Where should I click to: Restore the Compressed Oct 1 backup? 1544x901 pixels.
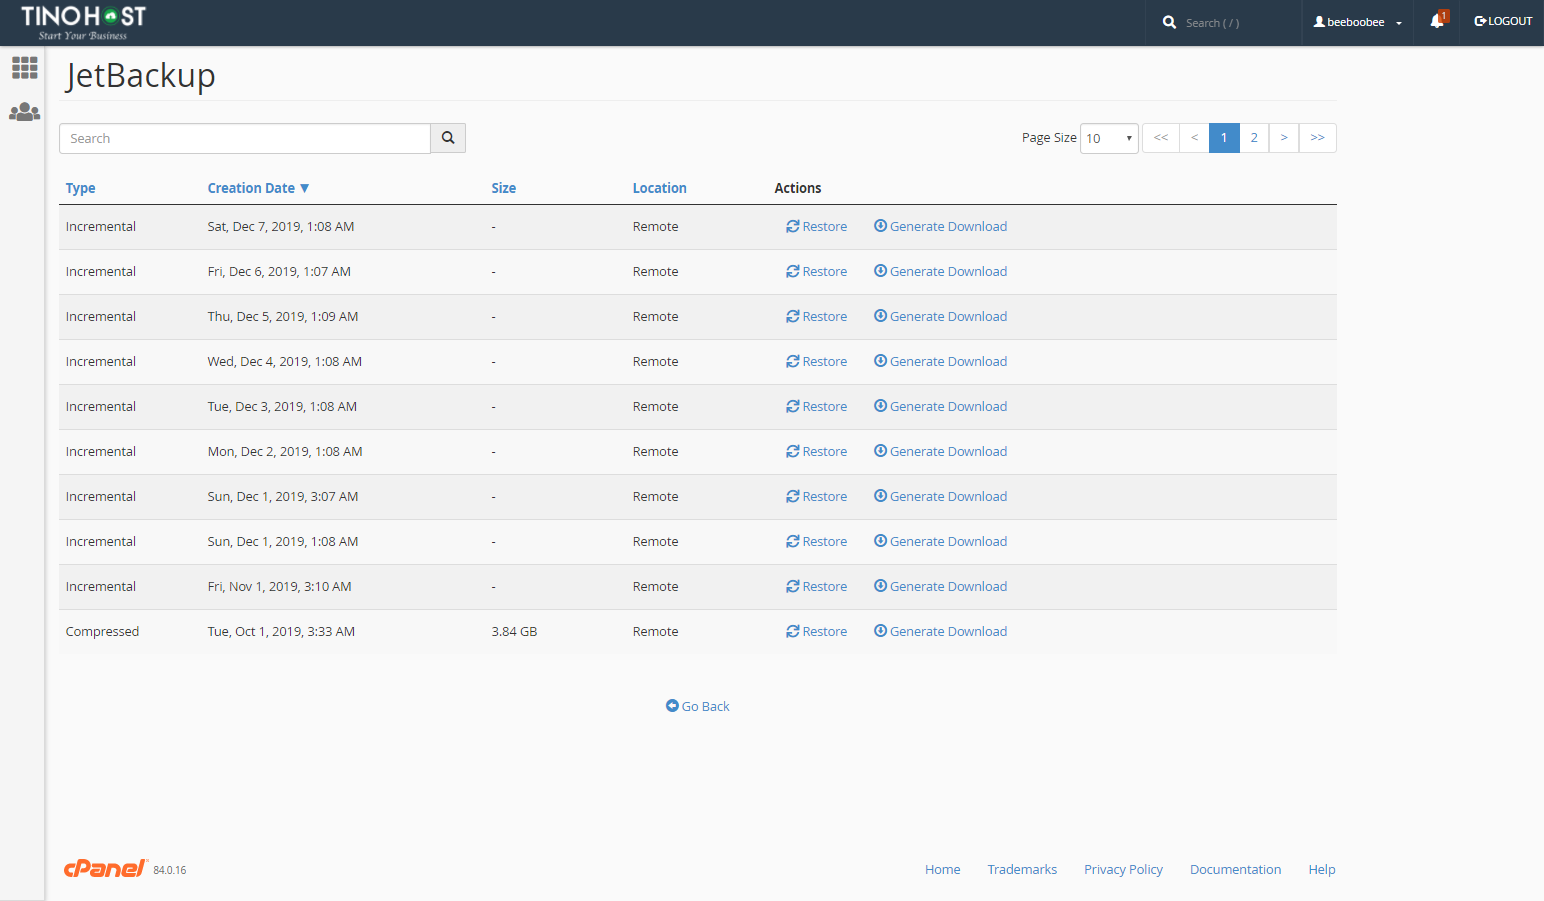816,632
